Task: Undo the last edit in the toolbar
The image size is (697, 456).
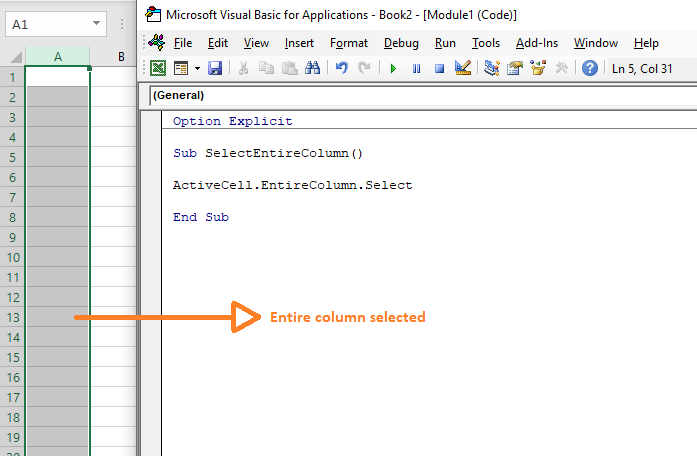Action: tap(342, 69)
